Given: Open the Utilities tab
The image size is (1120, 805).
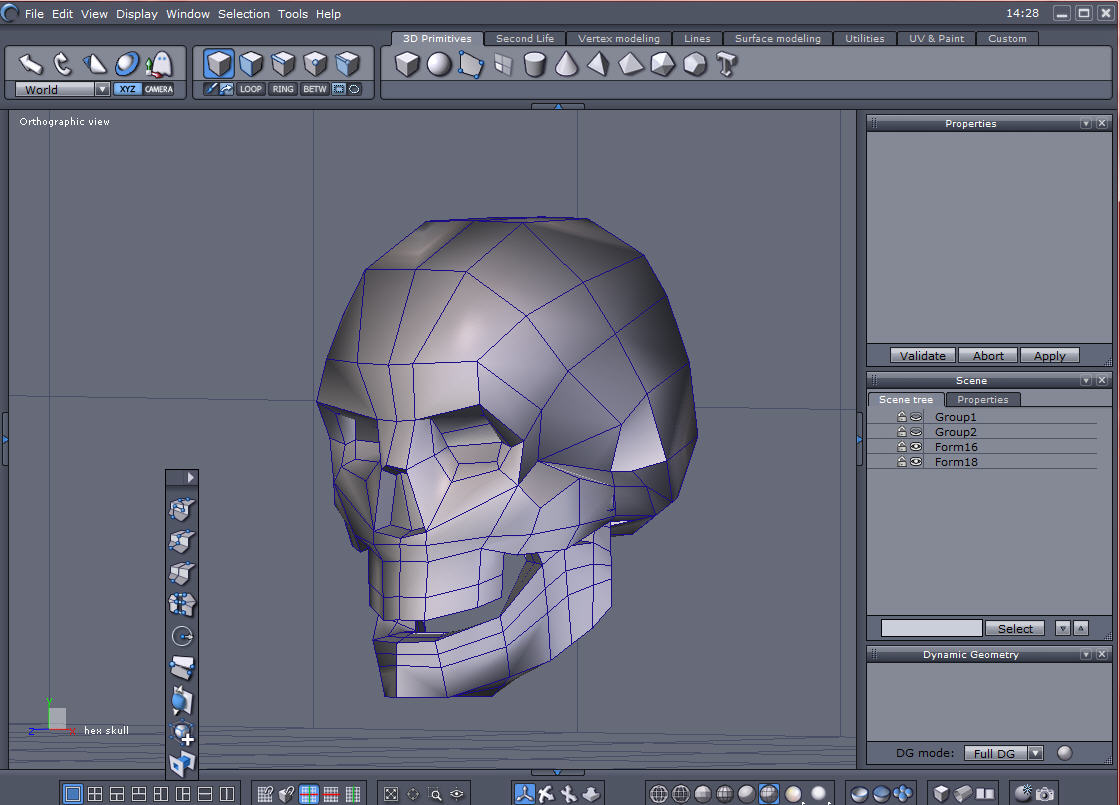Looking at the screenshot, I should click(864, 39).
